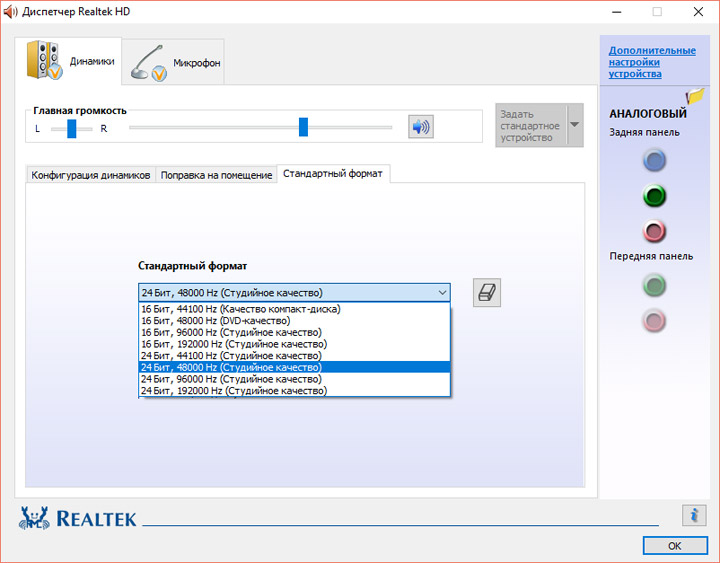This screenshot has width=720, height=563.
Task: Click the Главная громкость label
Action: 80,111
